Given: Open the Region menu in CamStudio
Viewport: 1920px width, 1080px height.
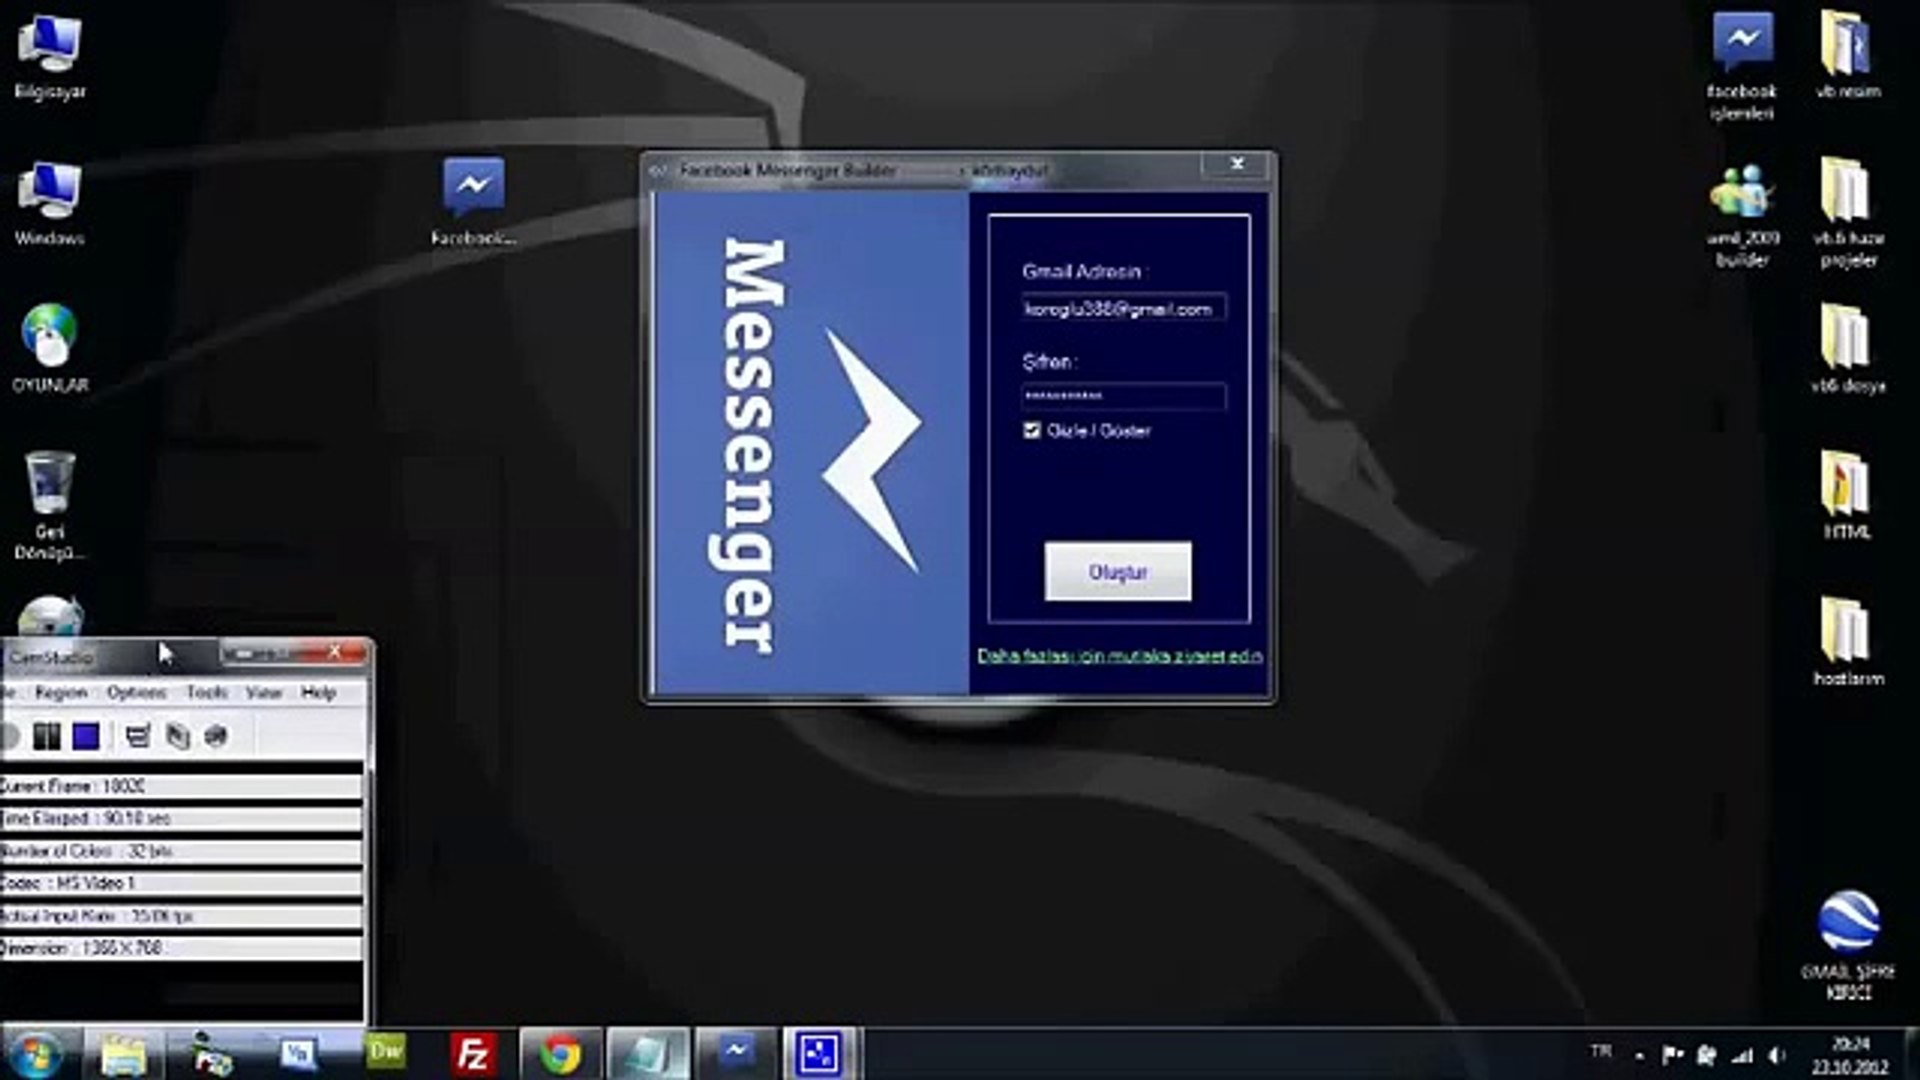Looking at the screenshot, I should point(61,692).
